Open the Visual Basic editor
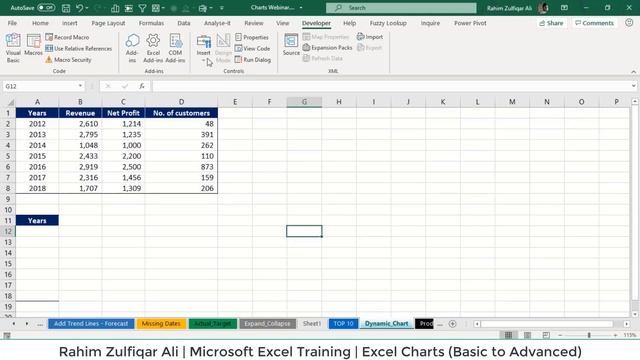Viewport: 640px width, 360px height. (13, 48)
